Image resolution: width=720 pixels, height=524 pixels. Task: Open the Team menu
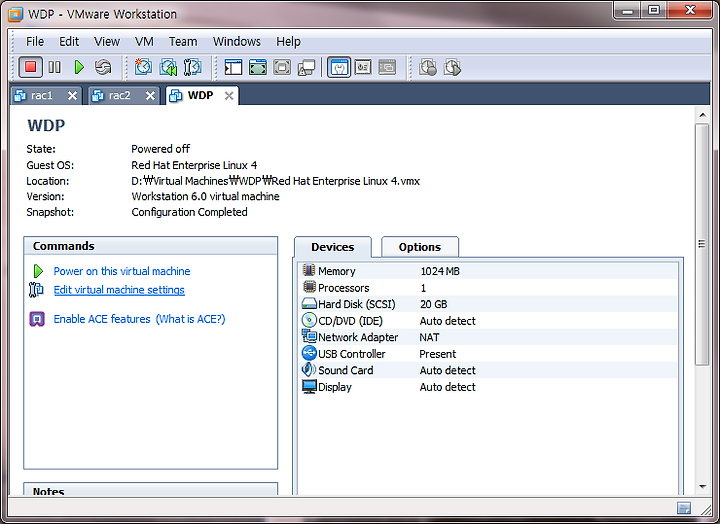tap(183, 42)
